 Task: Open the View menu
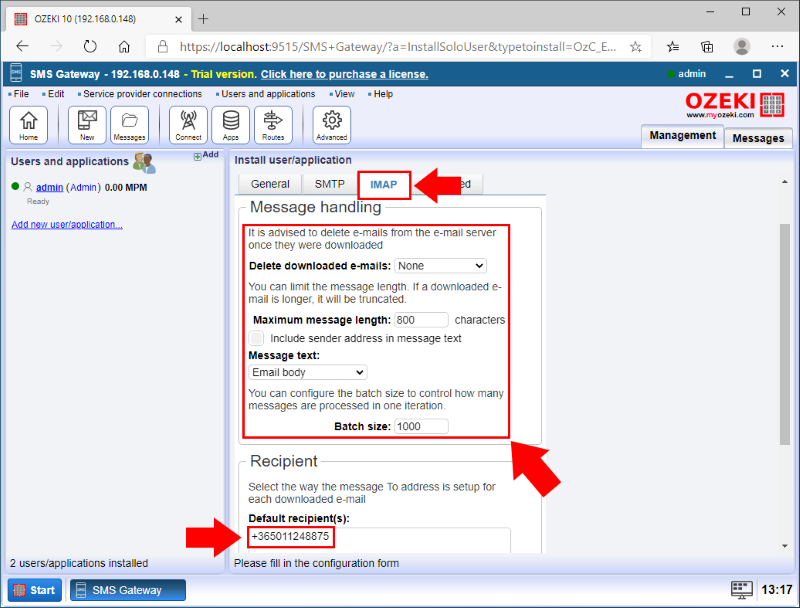pyautogui.click(x=344, y=94)
